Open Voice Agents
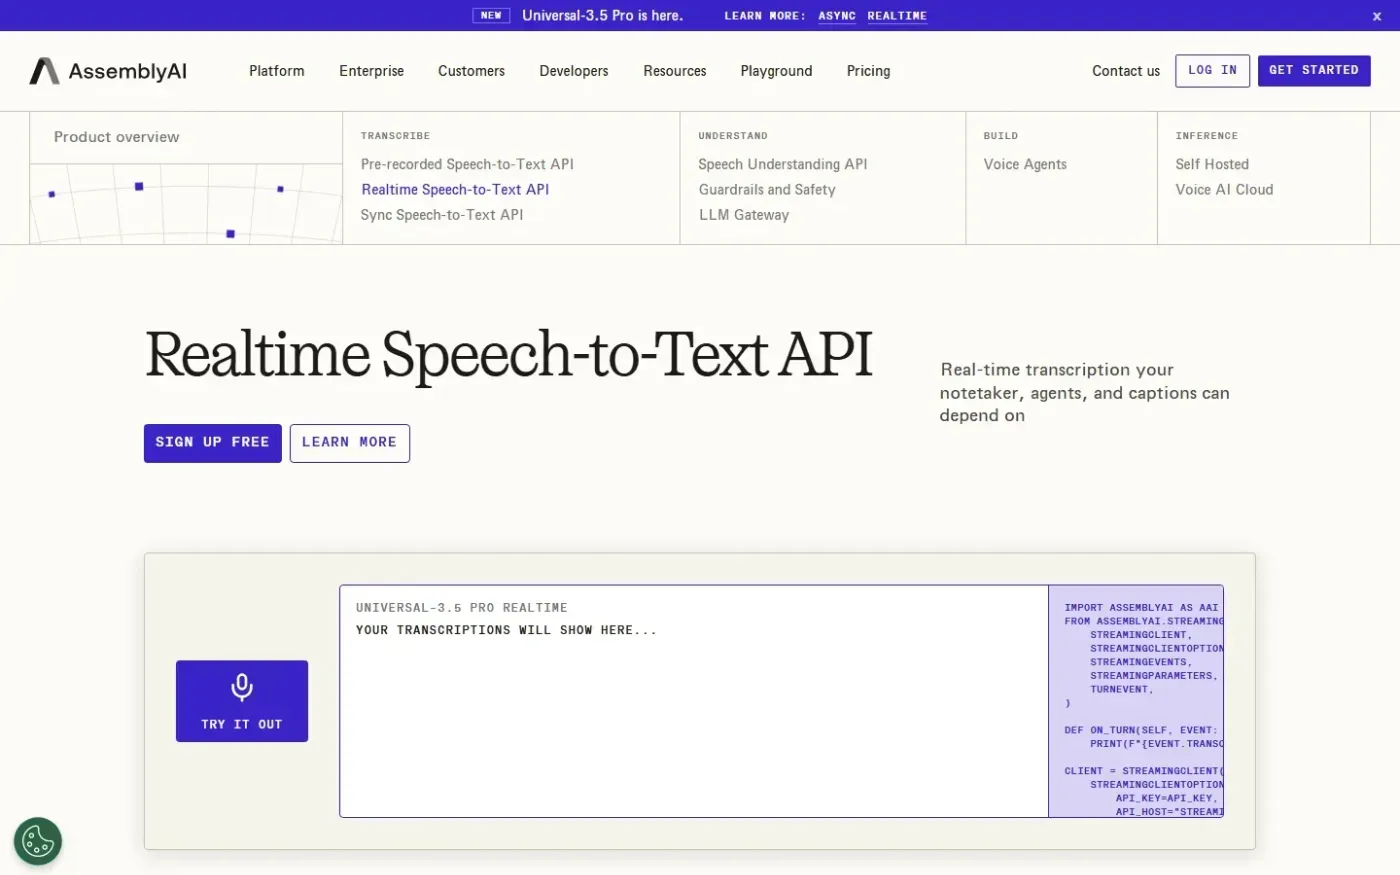Screen dimensions: 1400x875 click(x=1025, y=164)
